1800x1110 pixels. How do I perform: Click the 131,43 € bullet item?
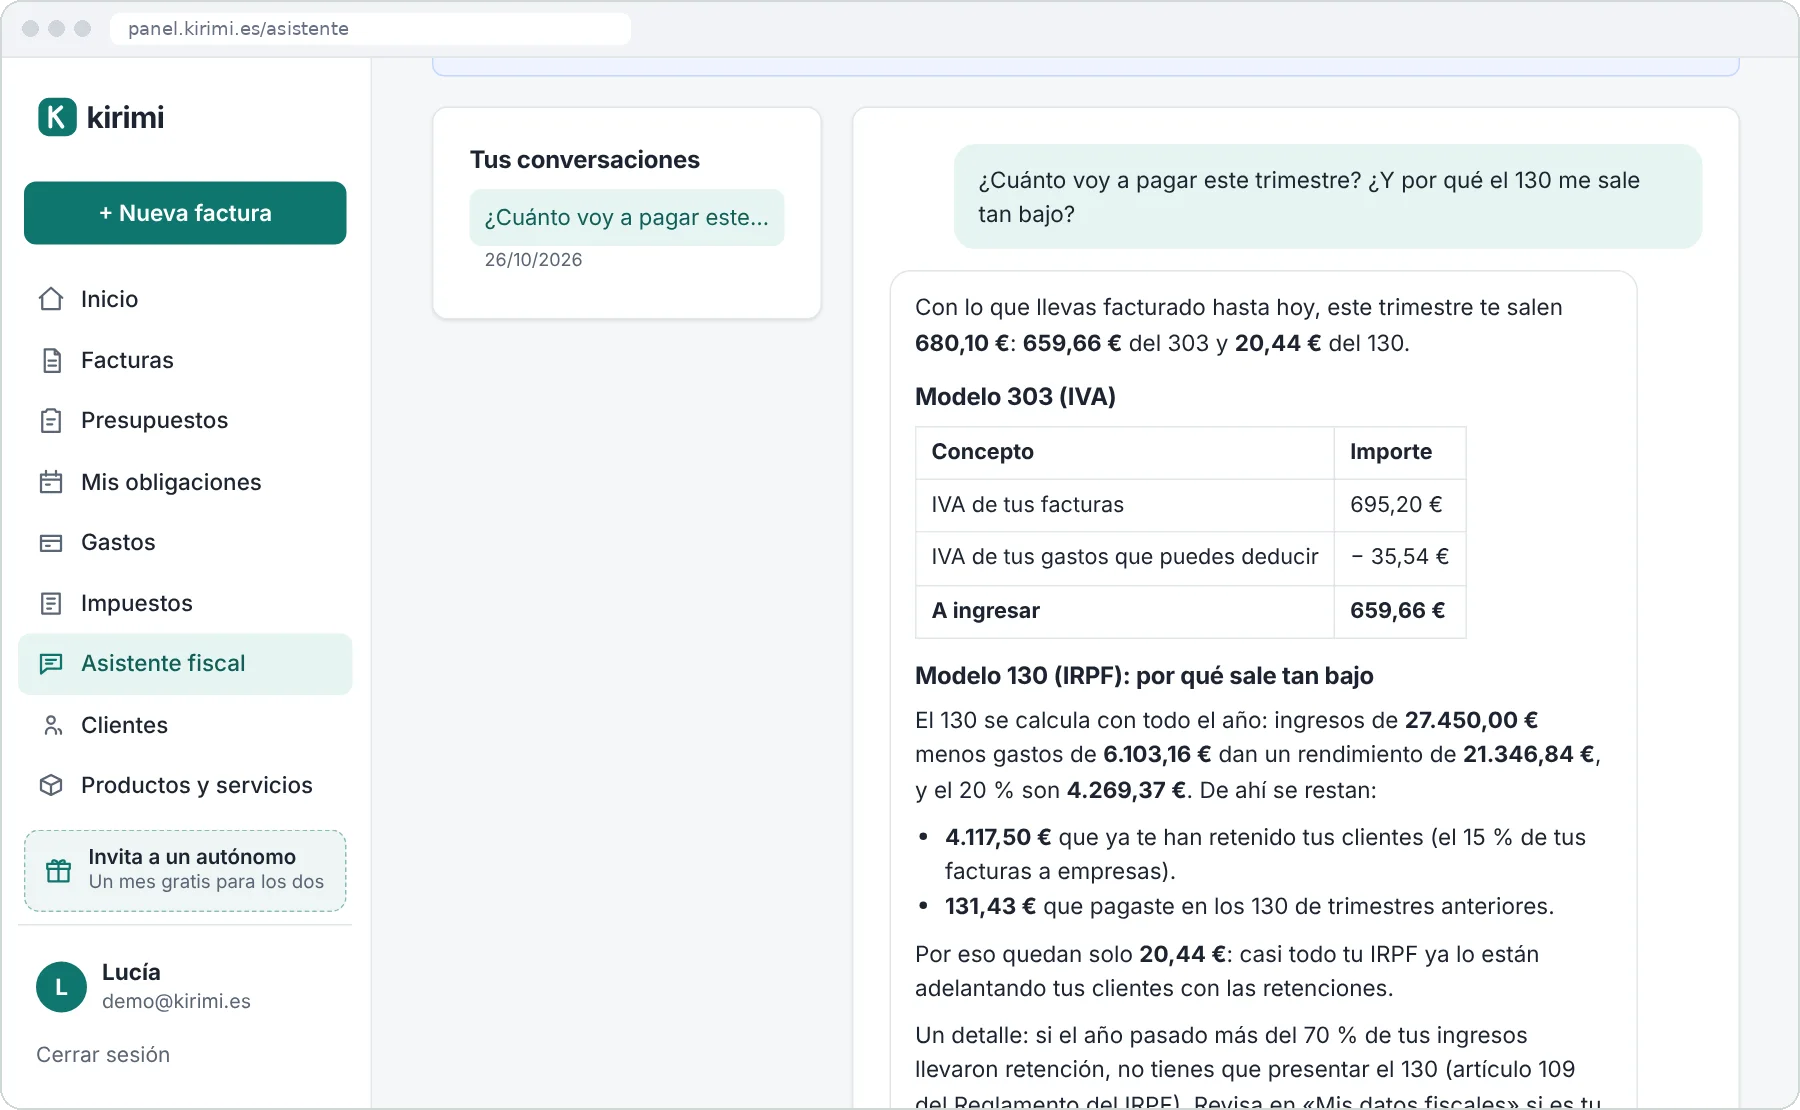[x=1249, y=907]
